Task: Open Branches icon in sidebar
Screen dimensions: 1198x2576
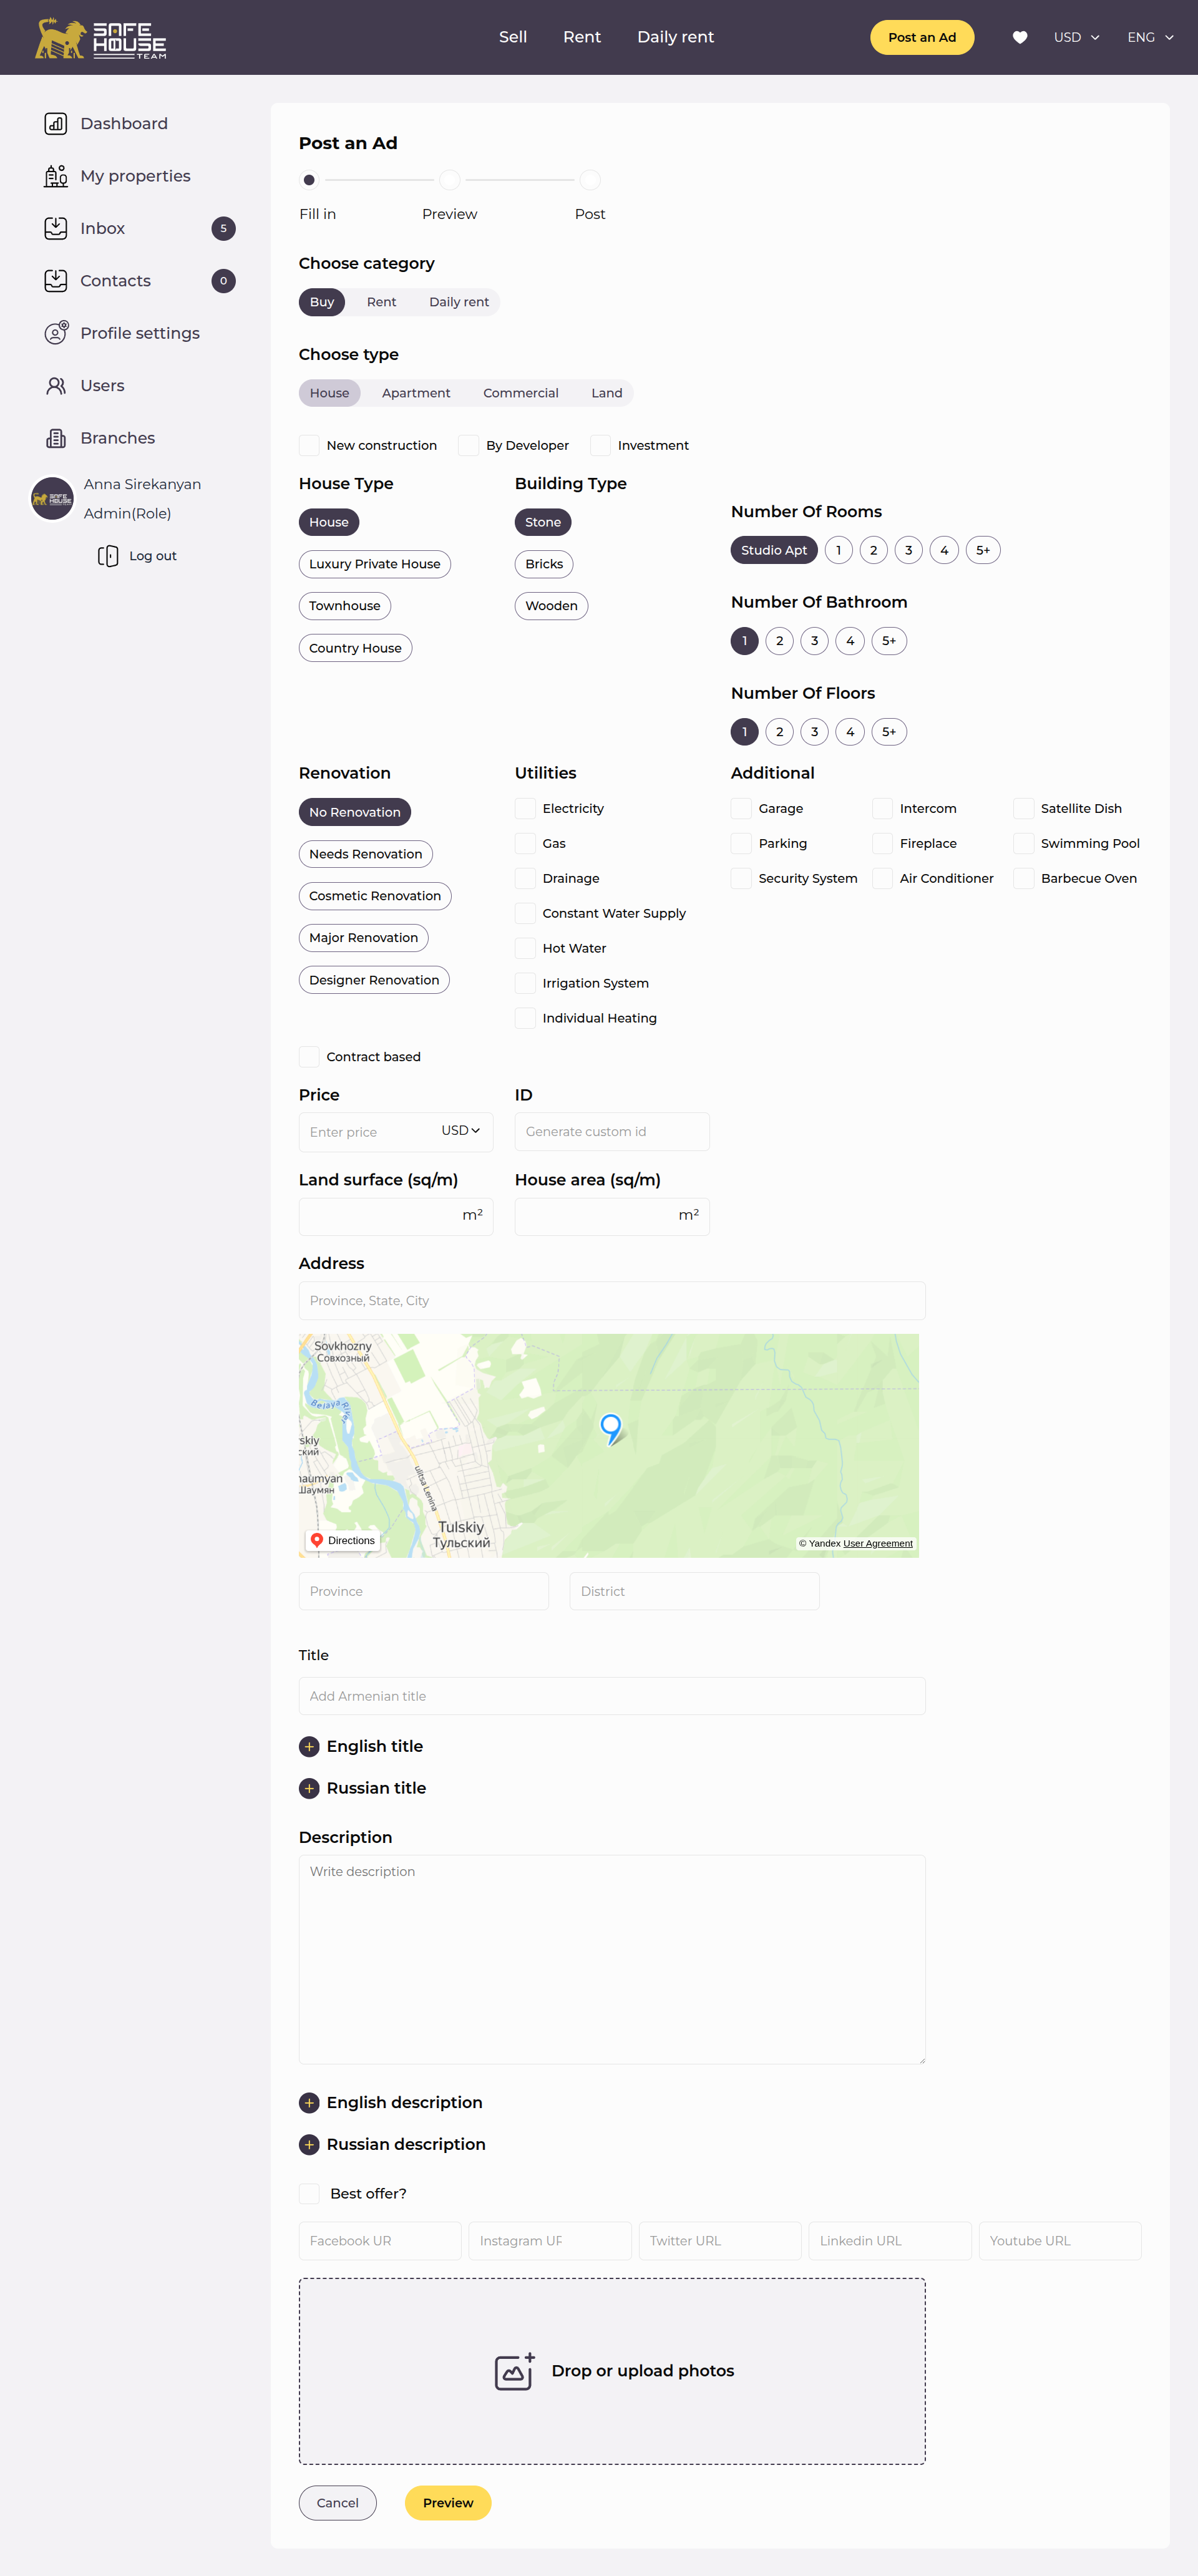Action: pos(56,438)
